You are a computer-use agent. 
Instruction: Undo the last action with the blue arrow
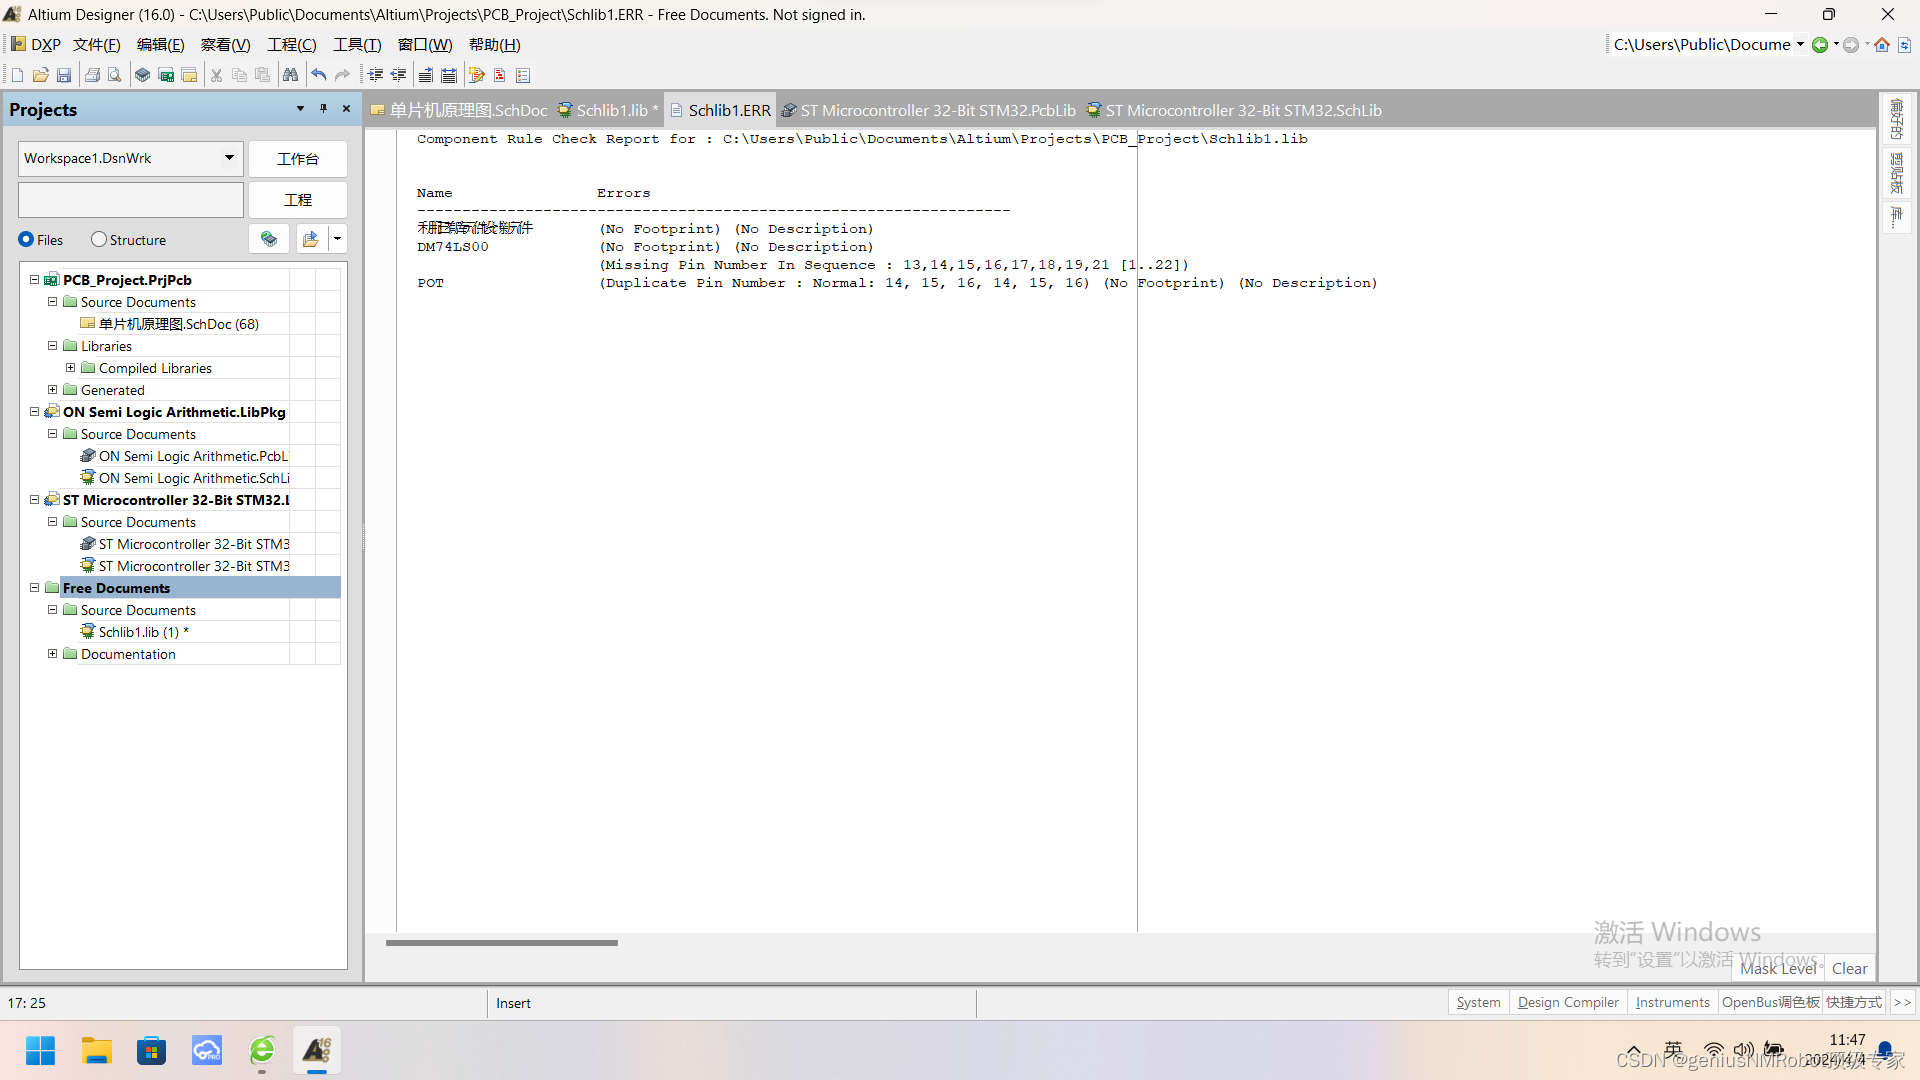coord(319,75)
